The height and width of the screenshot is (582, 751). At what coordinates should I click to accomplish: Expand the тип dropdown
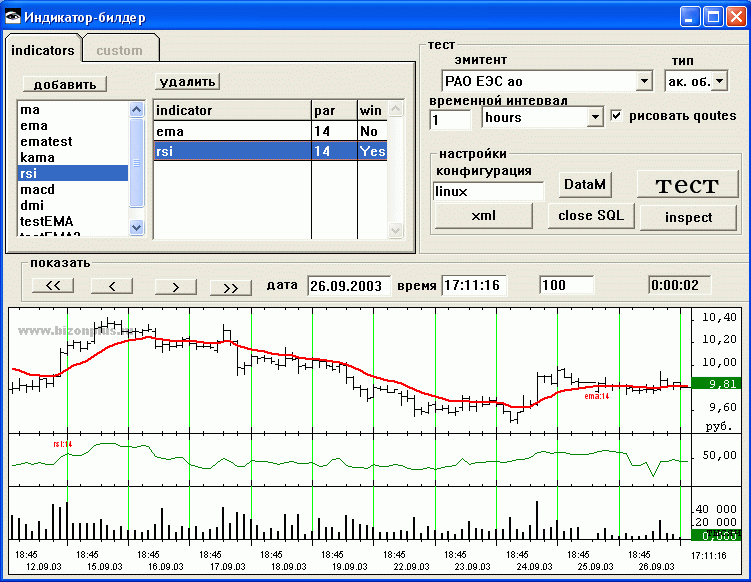719,81
